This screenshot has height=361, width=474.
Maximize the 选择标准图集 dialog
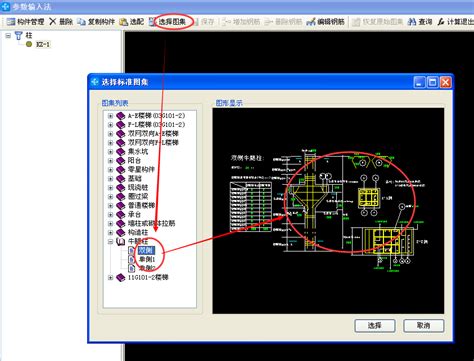click(433, 82)
